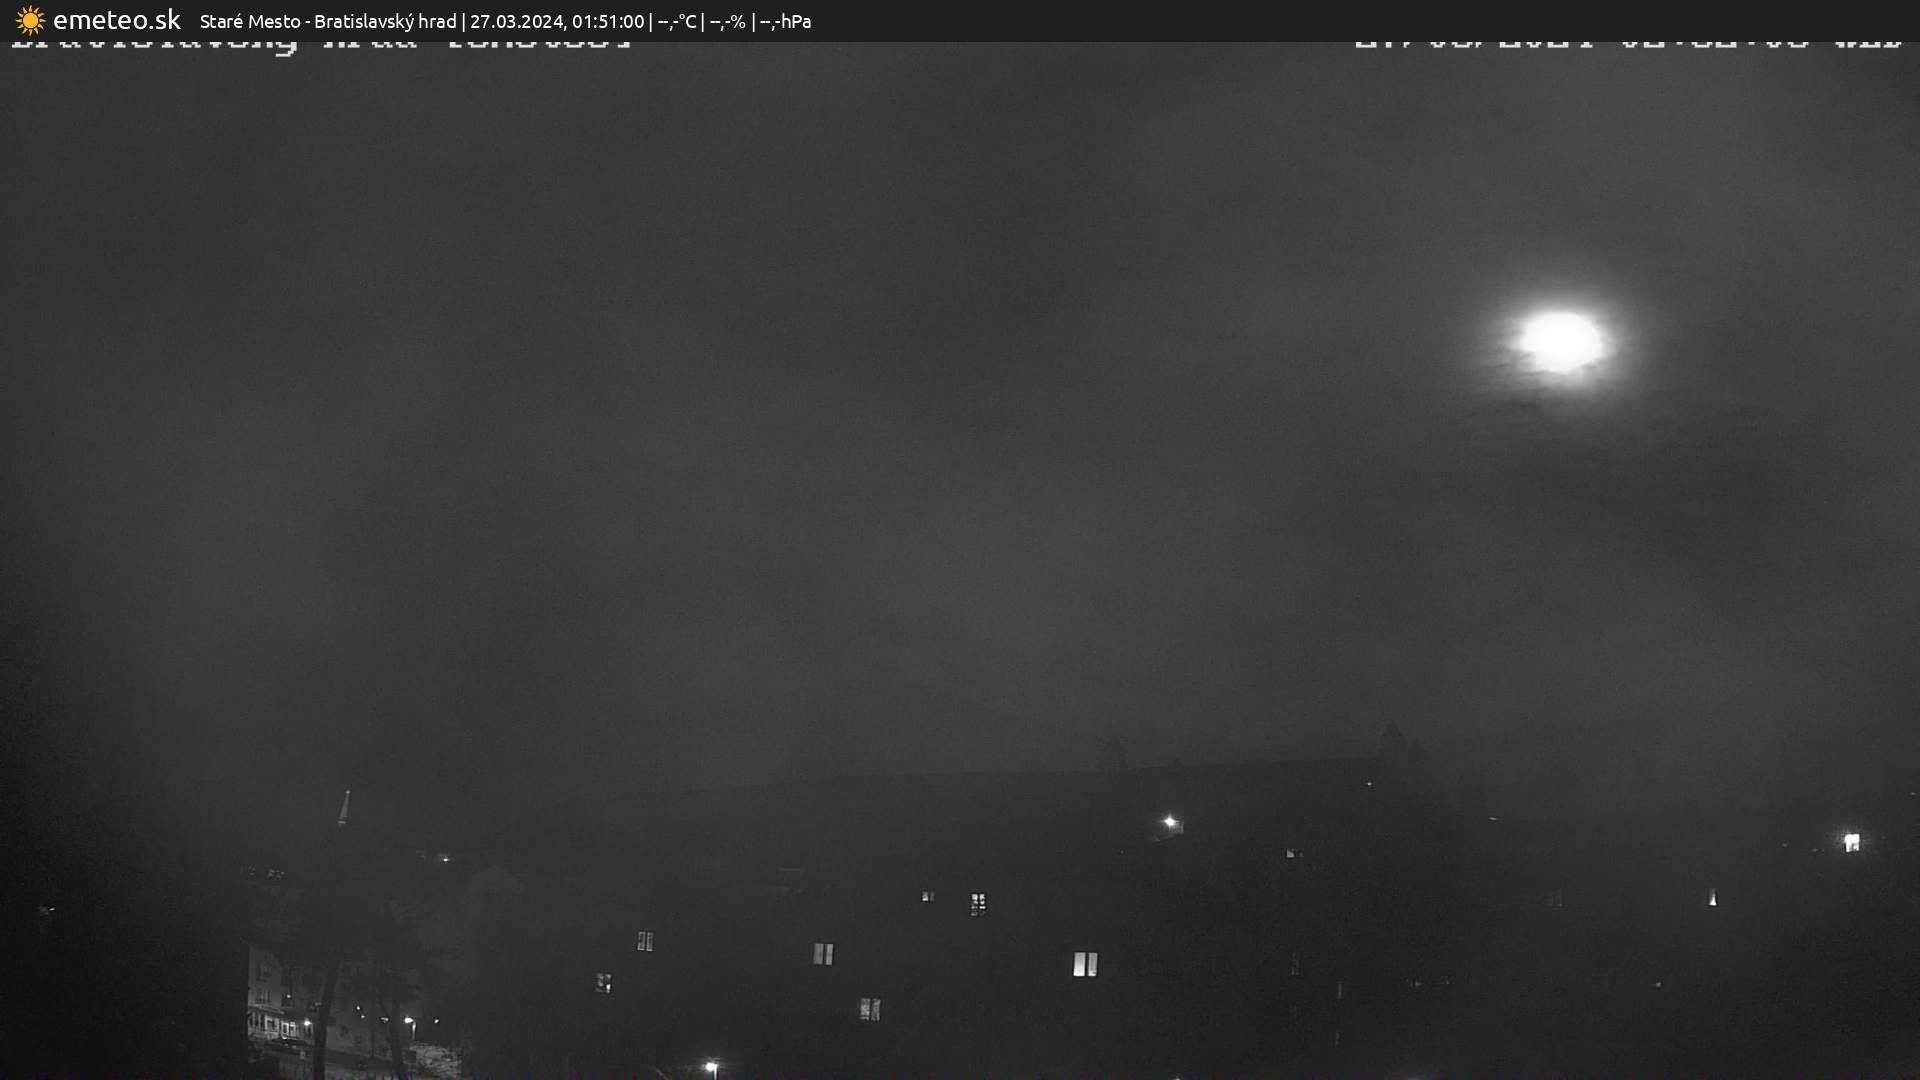1920x1080 pixels.
Task: Click the hPa pressure reading in the header
Action: (x=785, y=21)
